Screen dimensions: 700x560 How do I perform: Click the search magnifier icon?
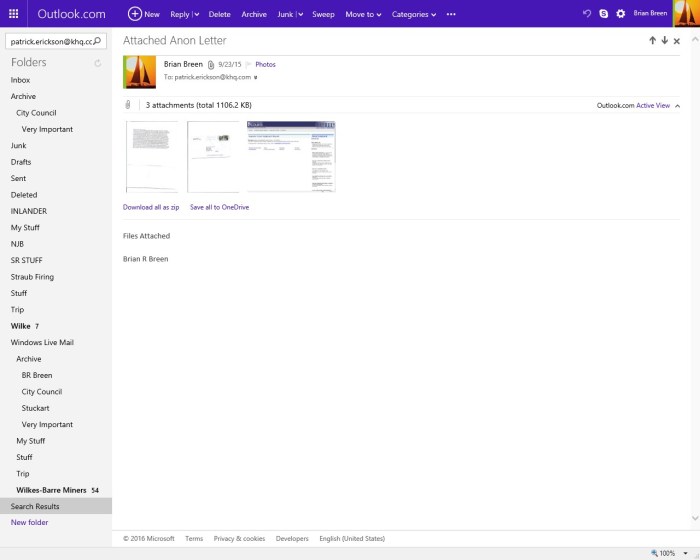point(97,42)
